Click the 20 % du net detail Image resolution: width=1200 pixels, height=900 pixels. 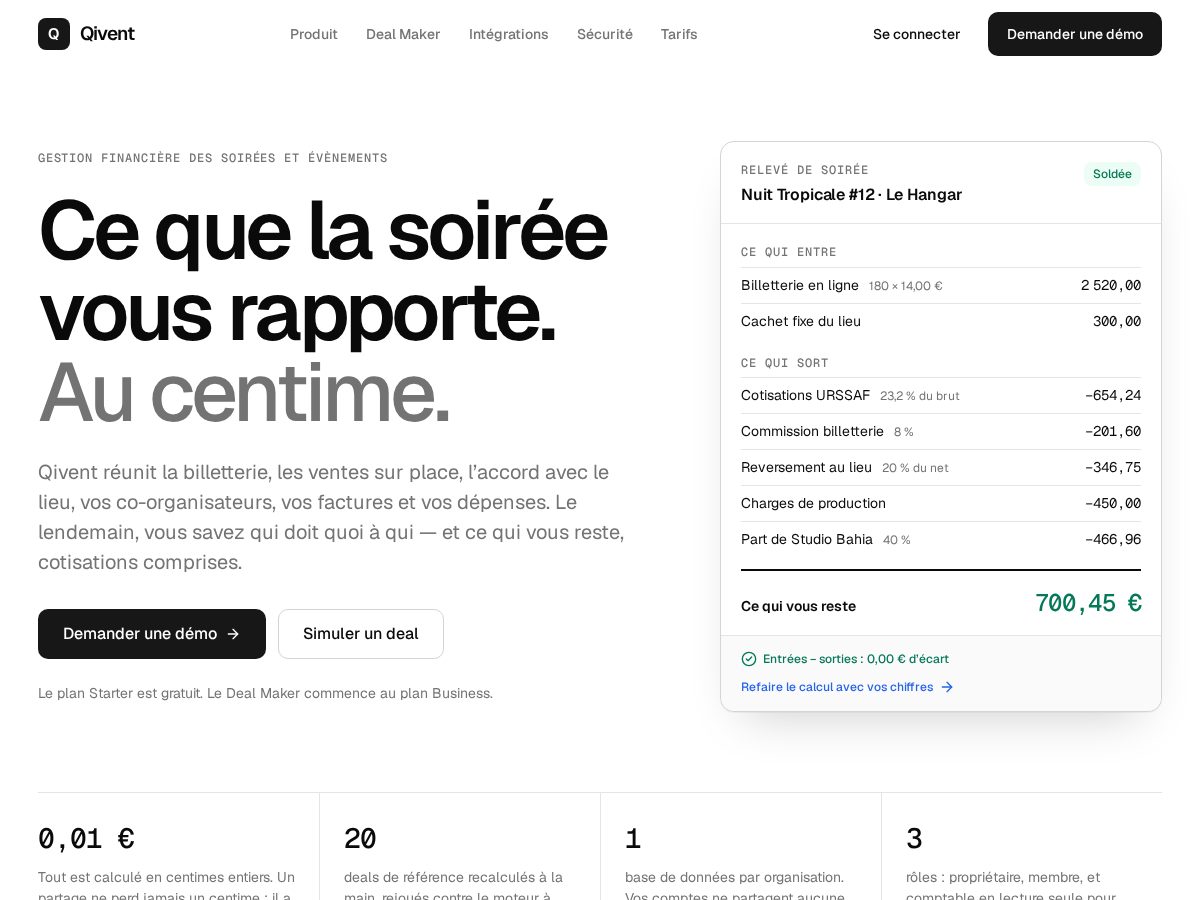coord(915,468)
